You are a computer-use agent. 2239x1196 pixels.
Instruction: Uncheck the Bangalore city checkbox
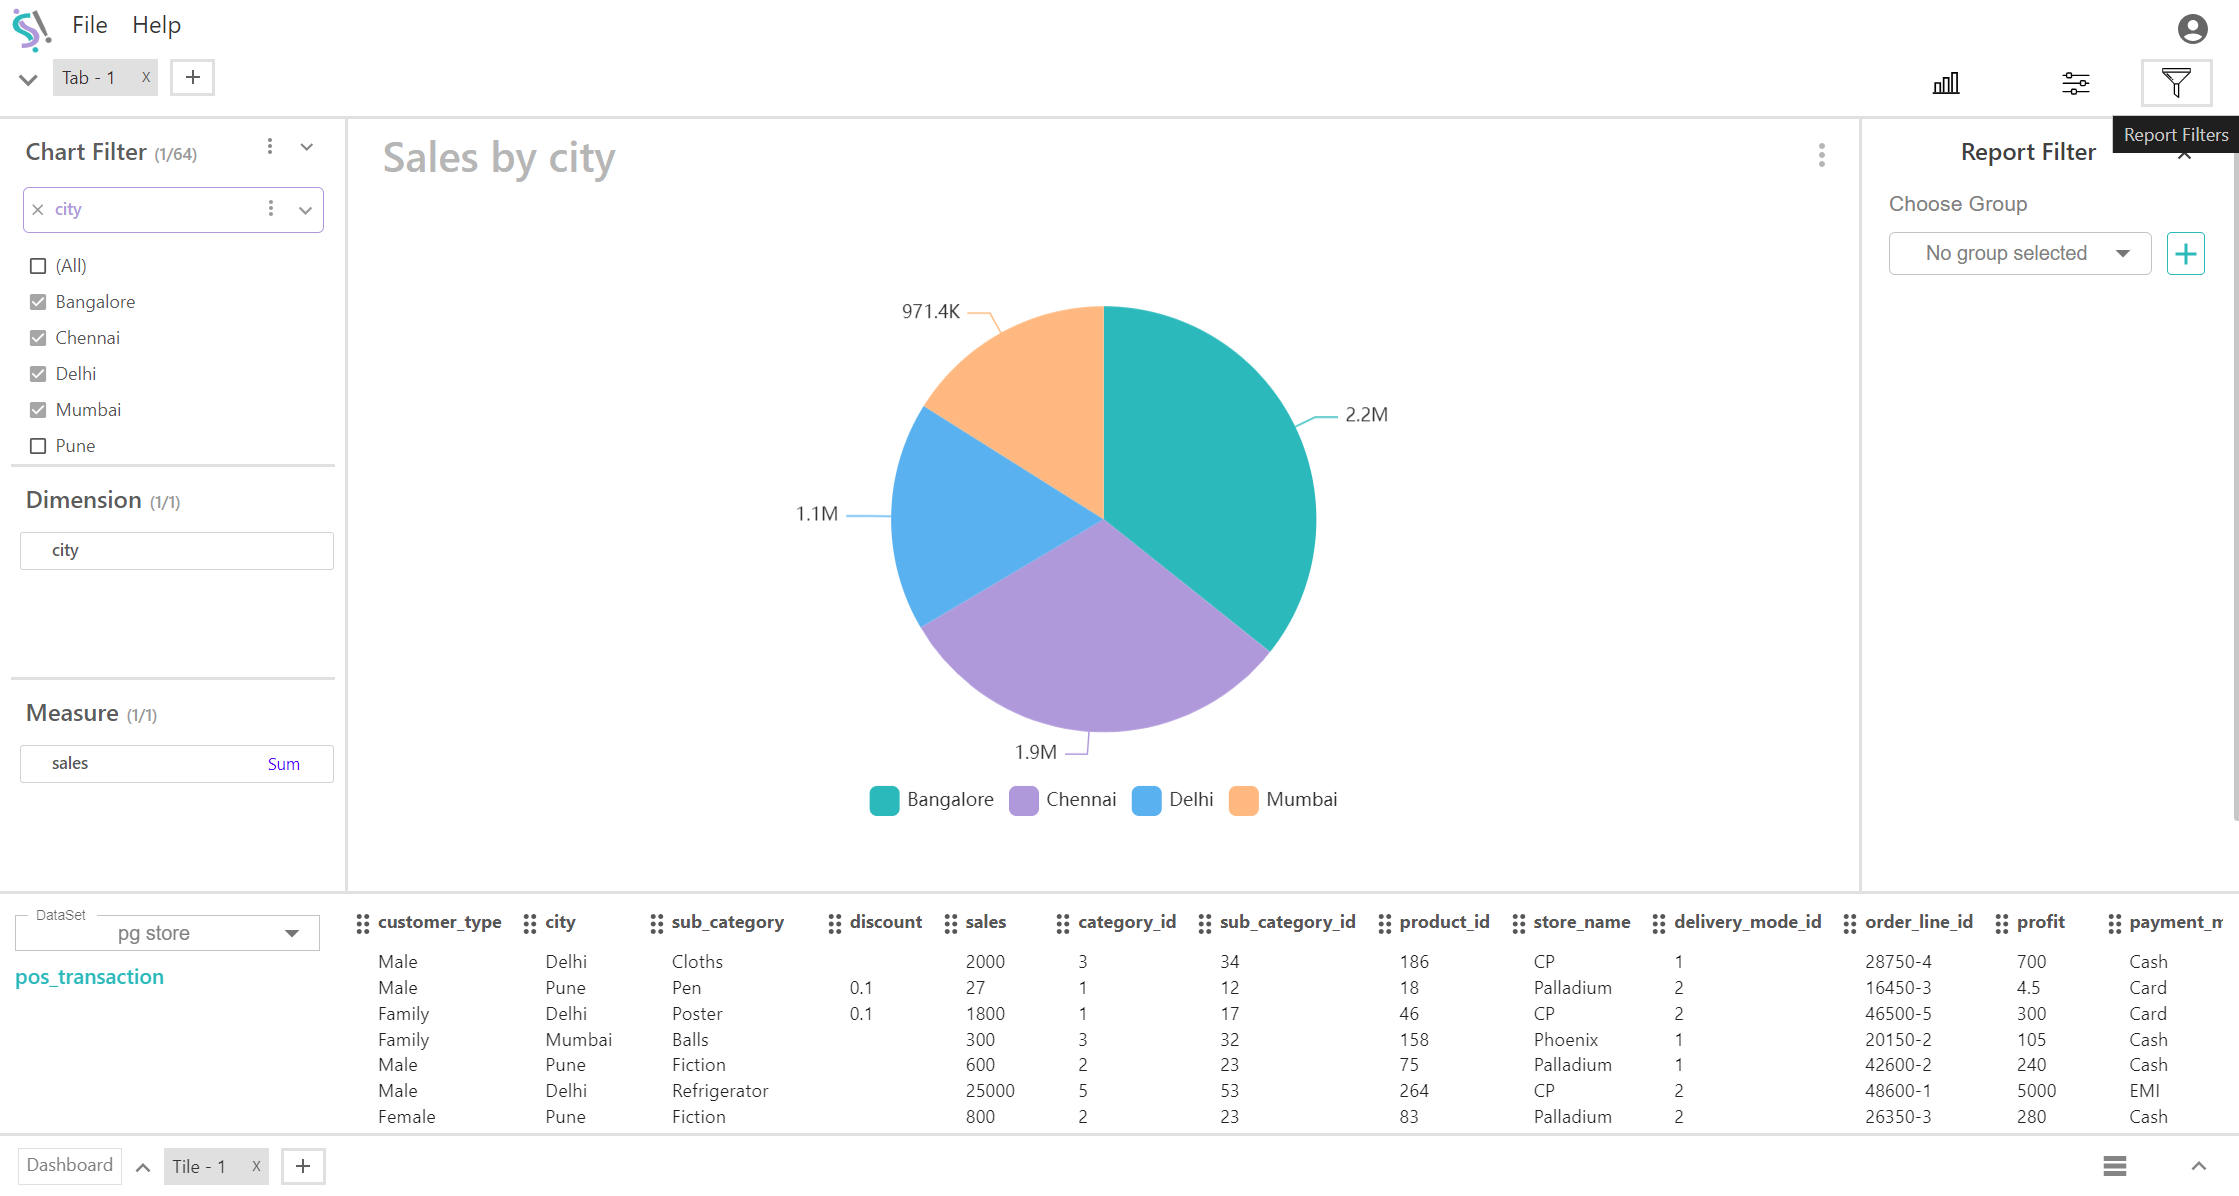[38, 302]
